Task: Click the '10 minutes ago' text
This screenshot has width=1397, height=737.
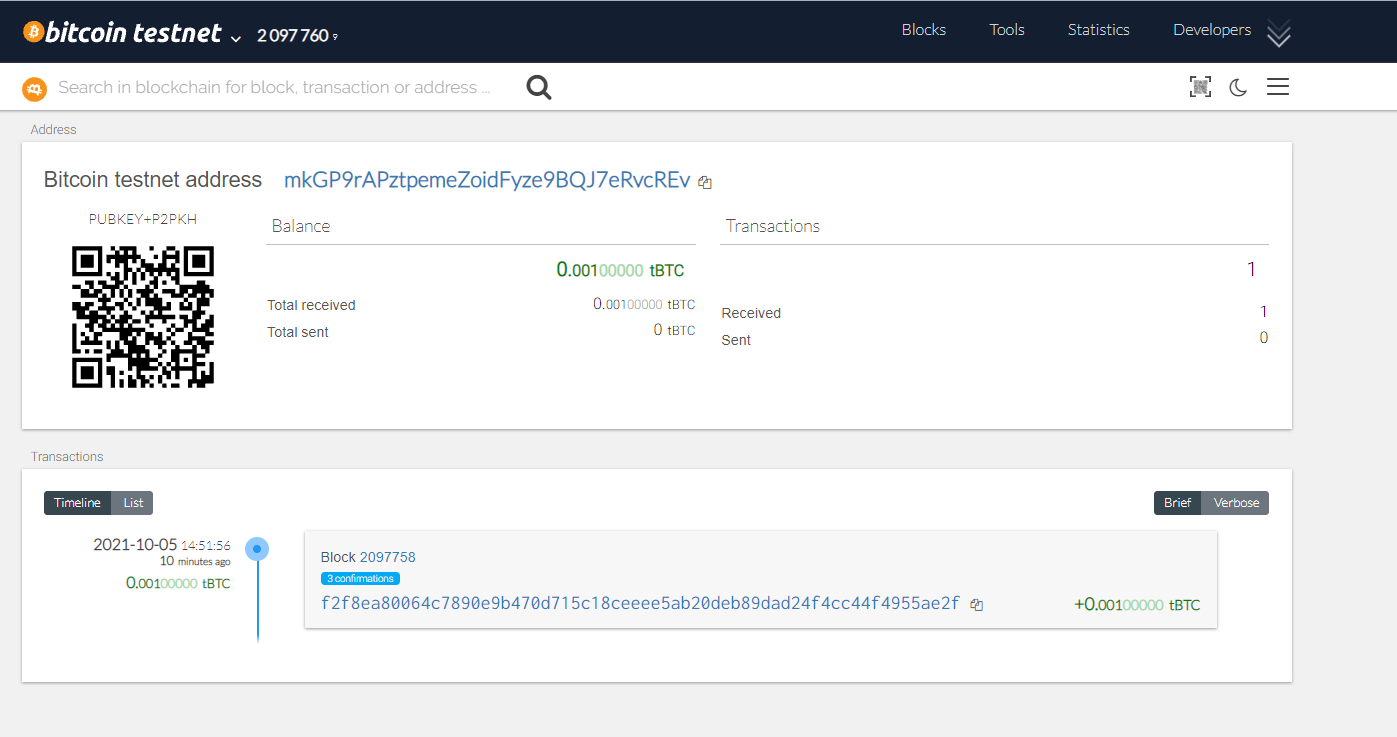Action: (x=195, y=562)
